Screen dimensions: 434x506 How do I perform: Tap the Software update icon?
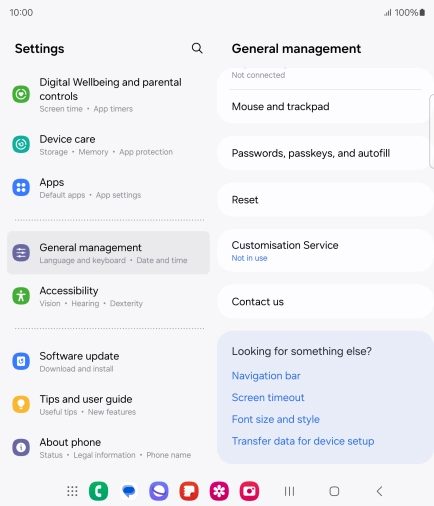21,361
